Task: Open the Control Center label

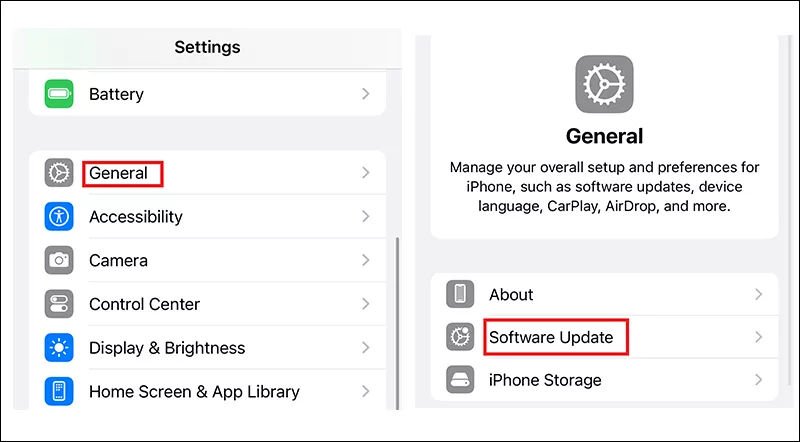Action: (x=144, y=304)
